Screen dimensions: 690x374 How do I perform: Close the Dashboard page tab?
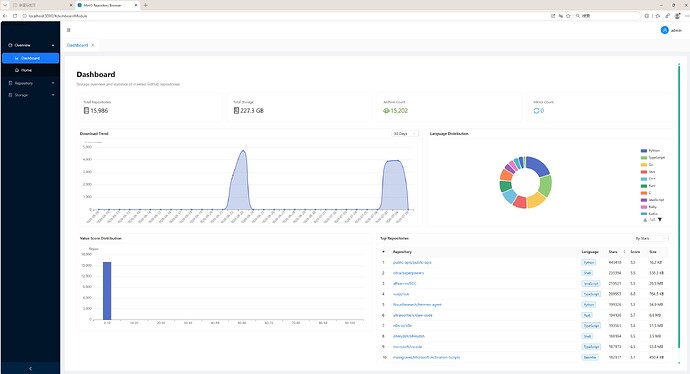[93, 45]
